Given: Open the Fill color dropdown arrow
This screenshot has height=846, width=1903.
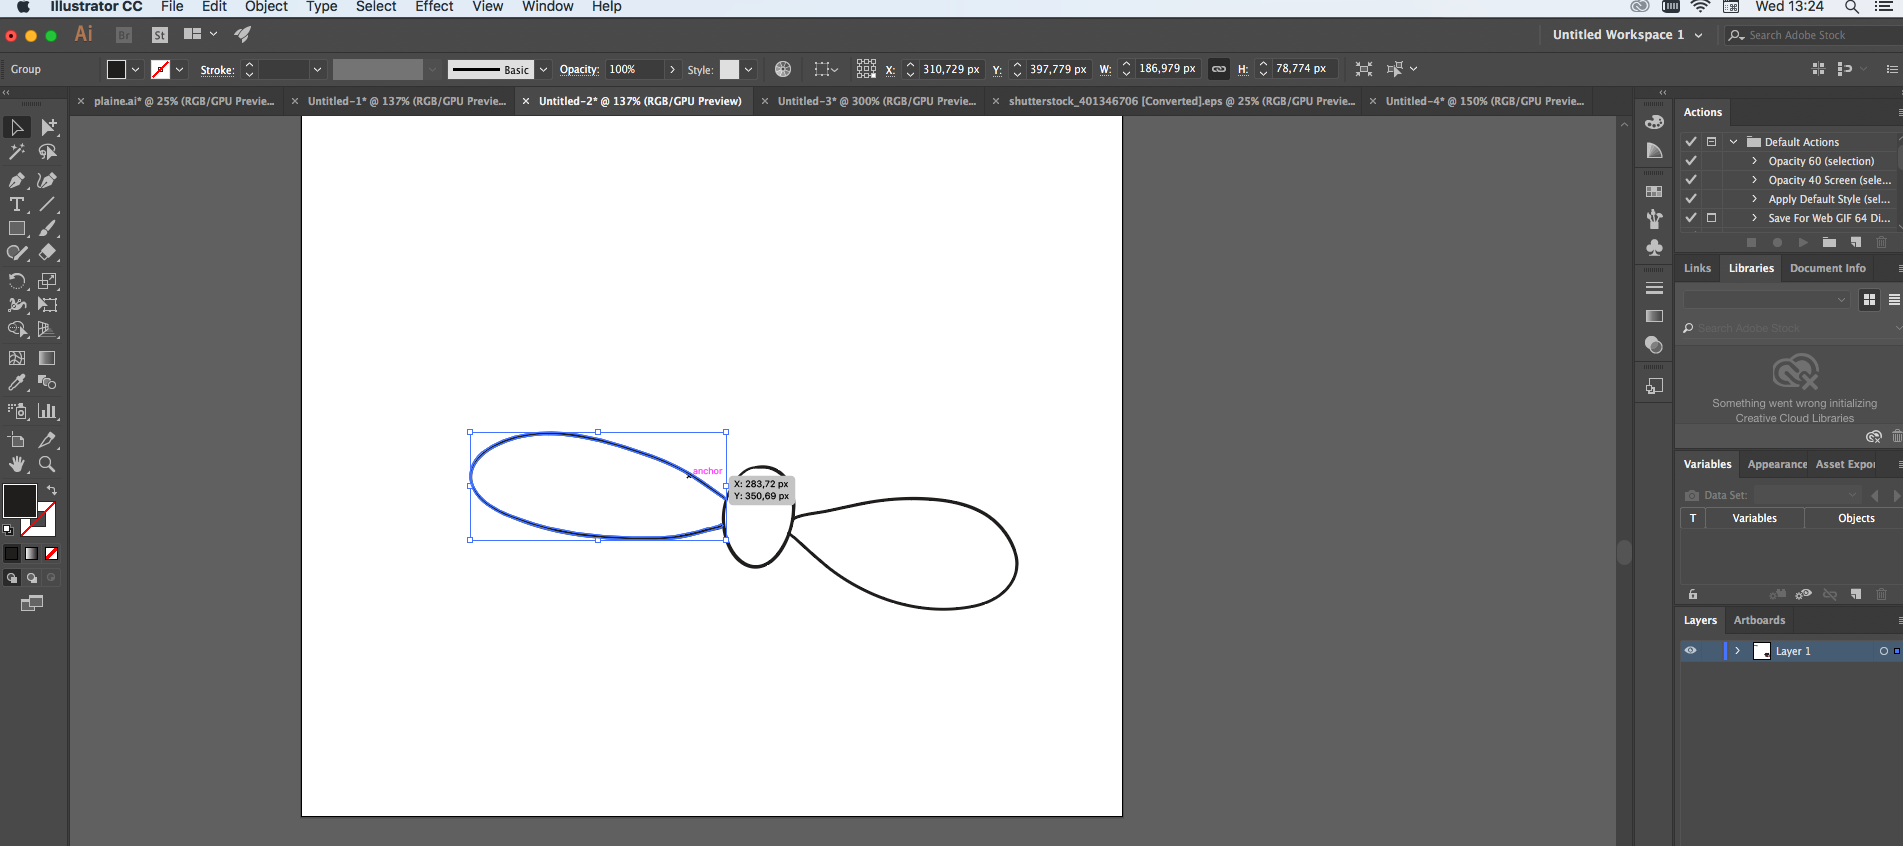Looking at the screenshot, I should click(135, 69).
